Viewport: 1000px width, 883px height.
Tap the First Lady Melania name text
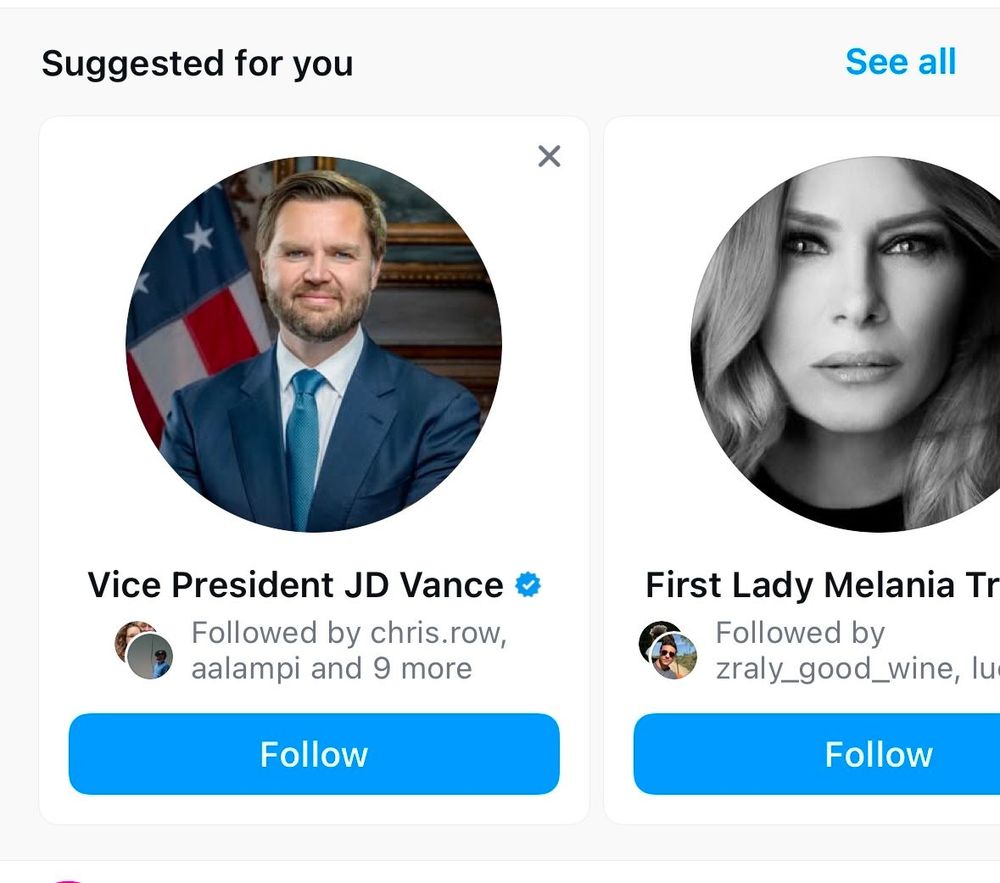tap(820, 585)
